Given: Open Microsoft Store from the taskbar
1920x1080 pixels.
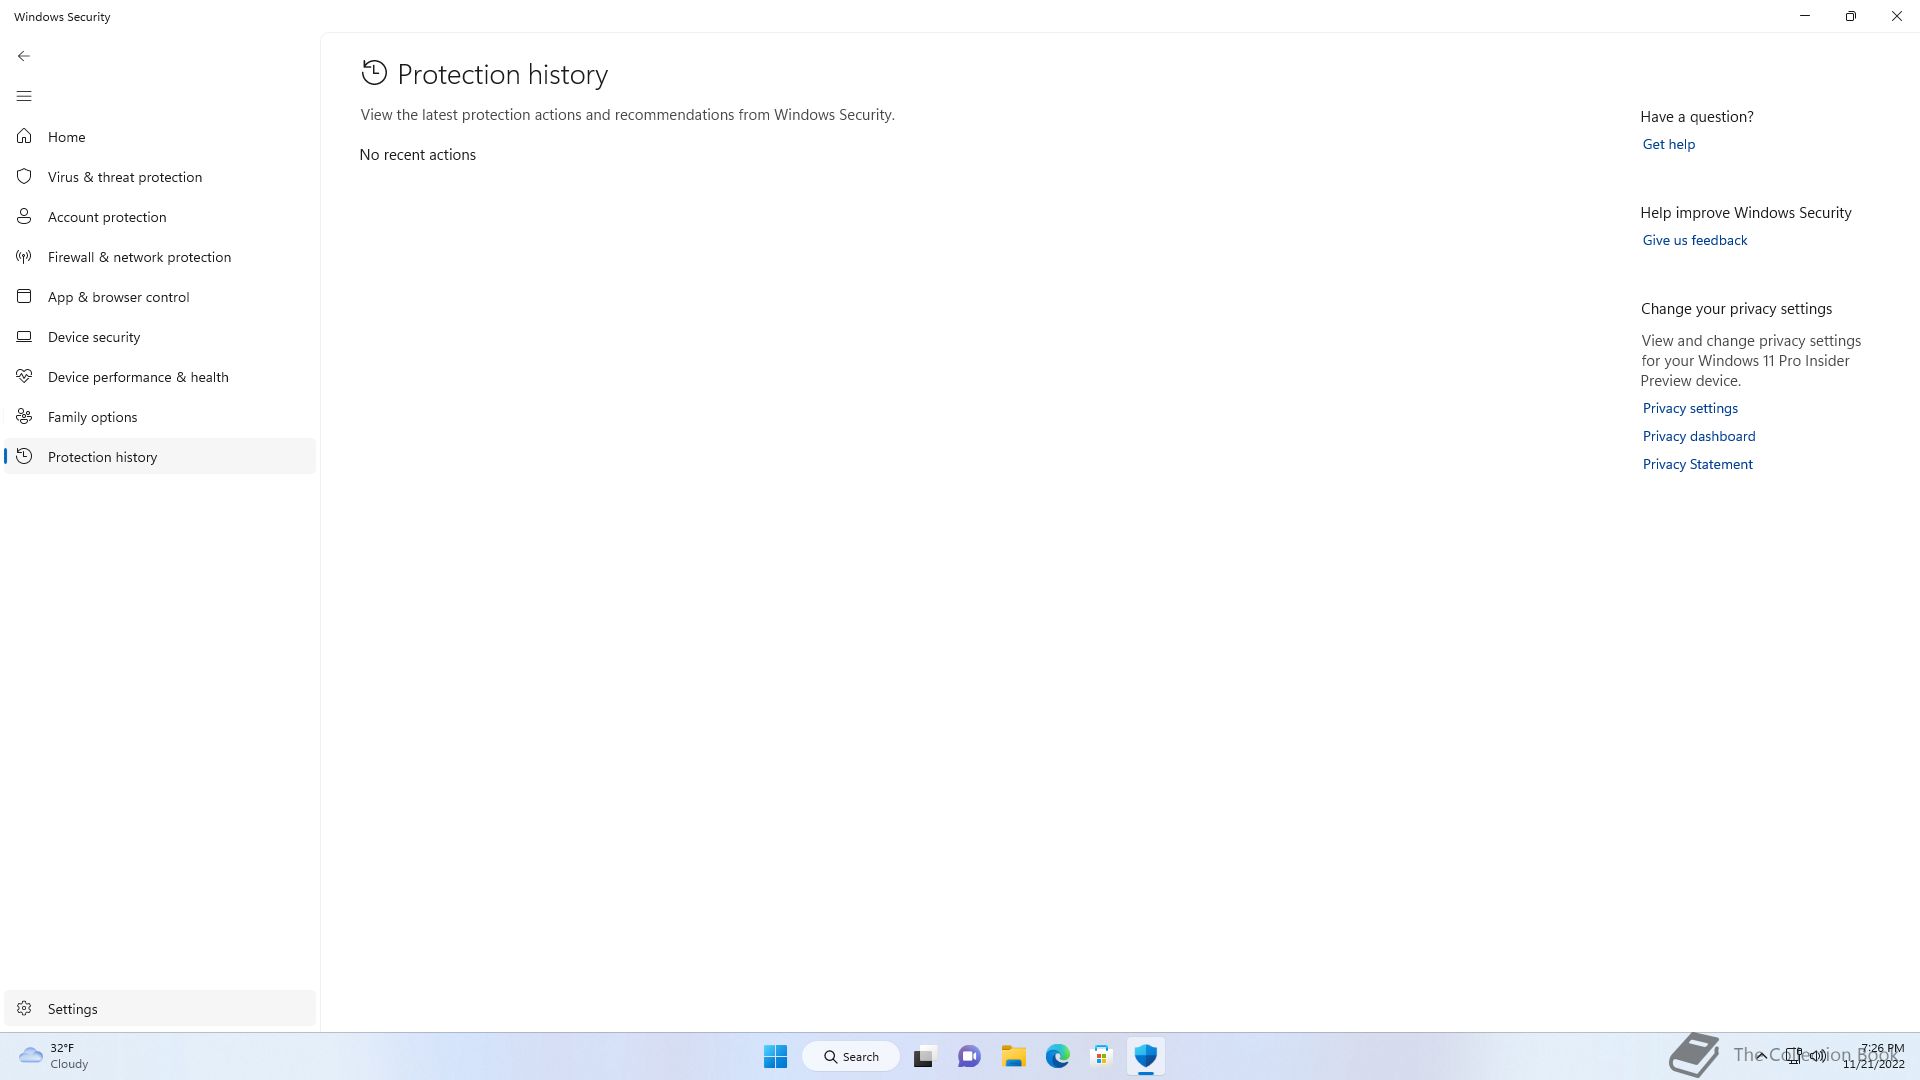Looking at the screenshot, I should (1101, 1056).
